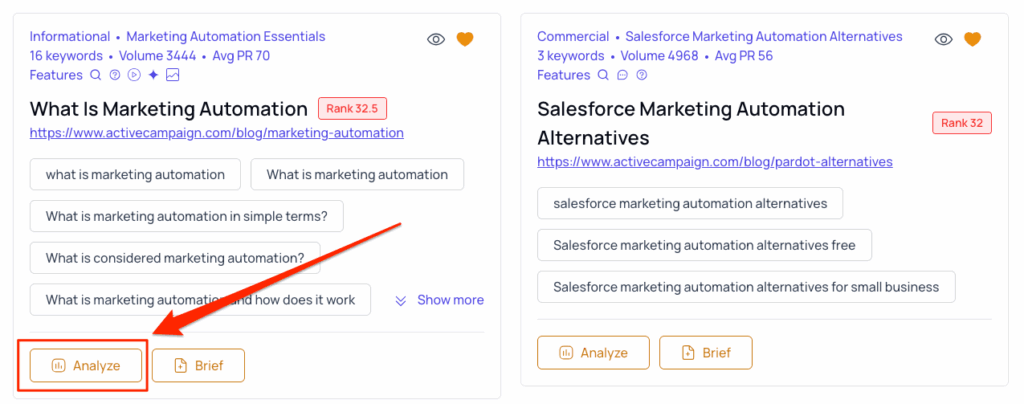Click Analyze on the Salesforce Alternatives card
The height and width of the screenshot is (404, 1024).
point(593,352)
